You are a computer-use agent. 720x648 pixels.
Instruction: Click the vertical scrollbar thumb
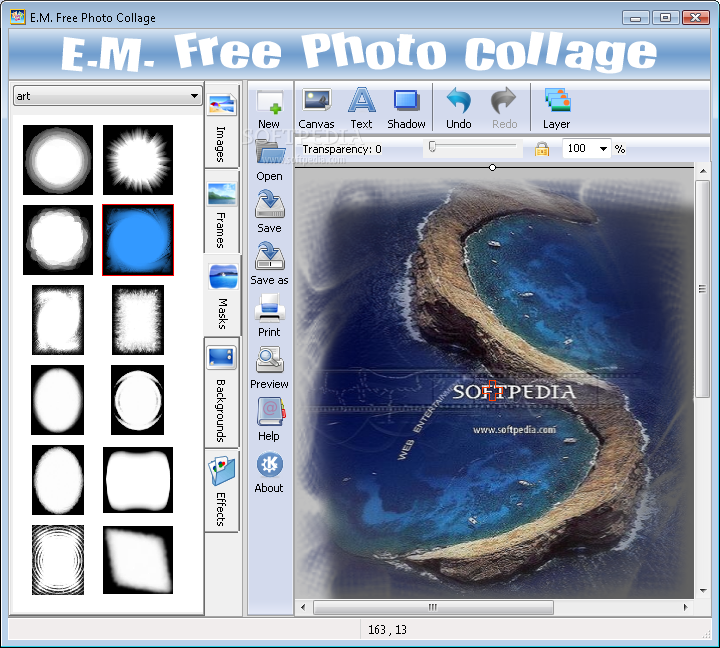pos(703,289)
